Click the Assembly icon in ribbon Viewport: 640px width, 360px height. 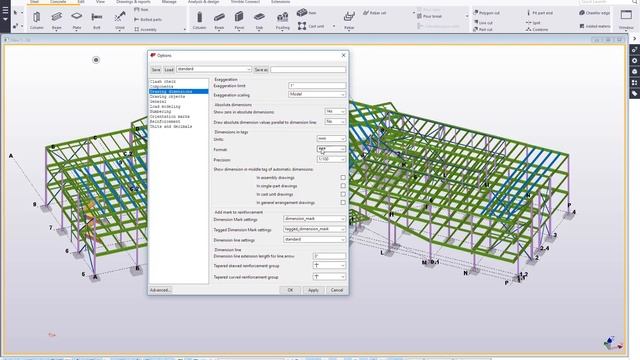(137, 29)
